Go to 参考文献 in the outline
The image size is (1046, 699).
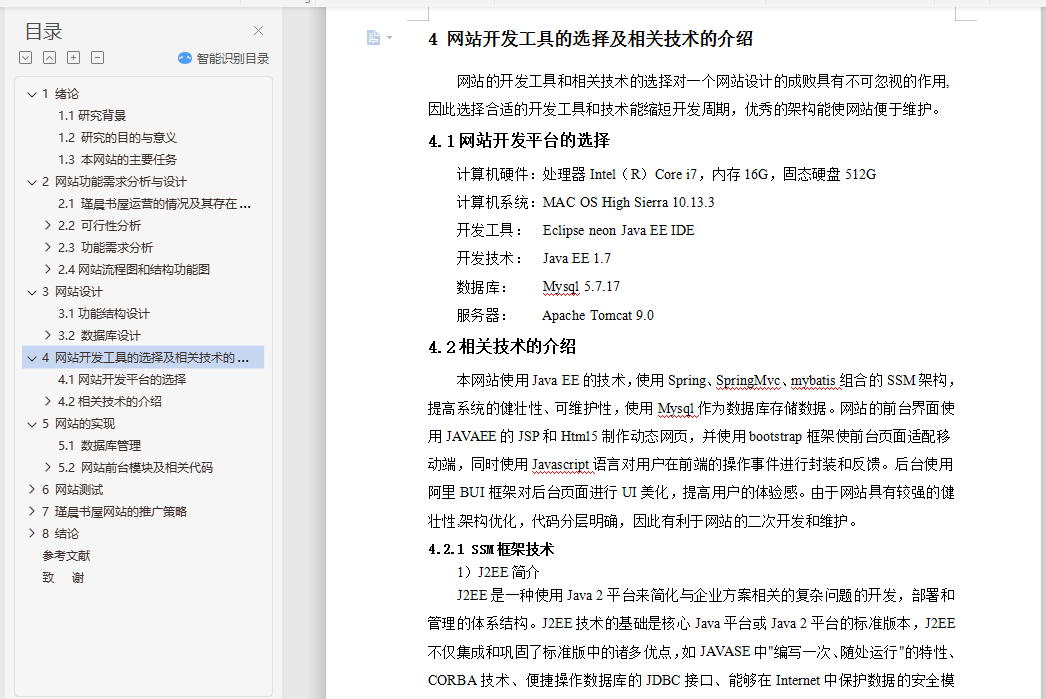click(66, 556)
